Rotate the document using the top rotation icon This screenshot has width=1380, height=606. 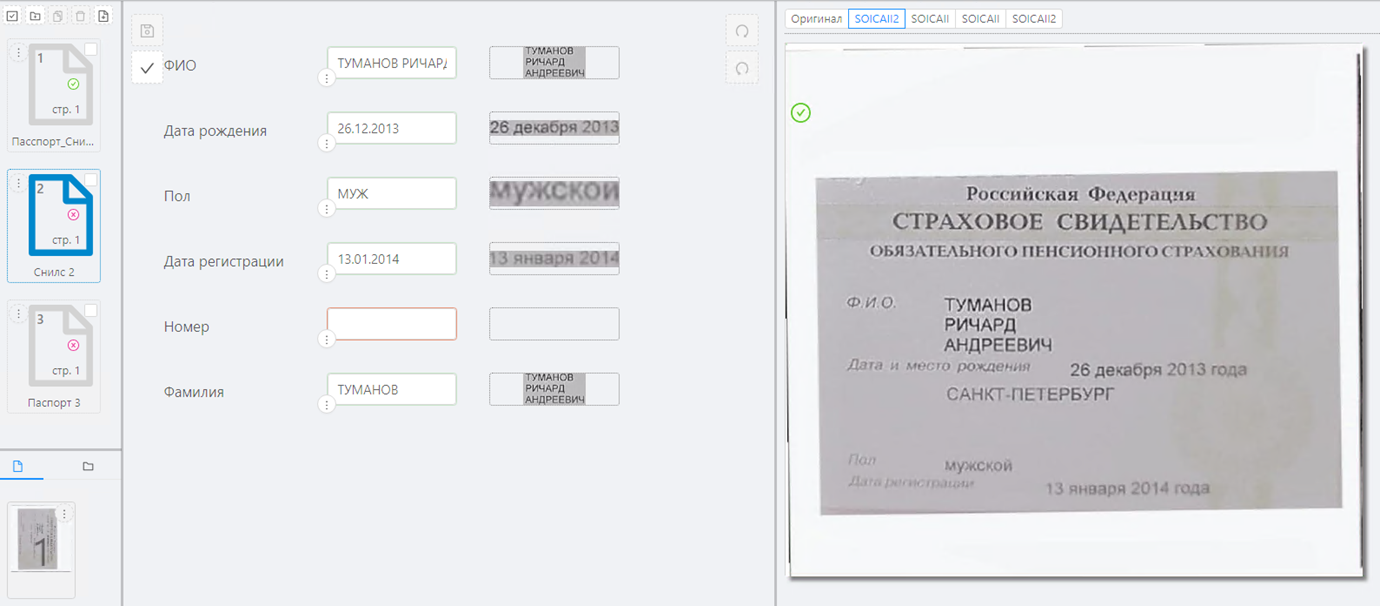pyautogui.click(x=741, y=31)
